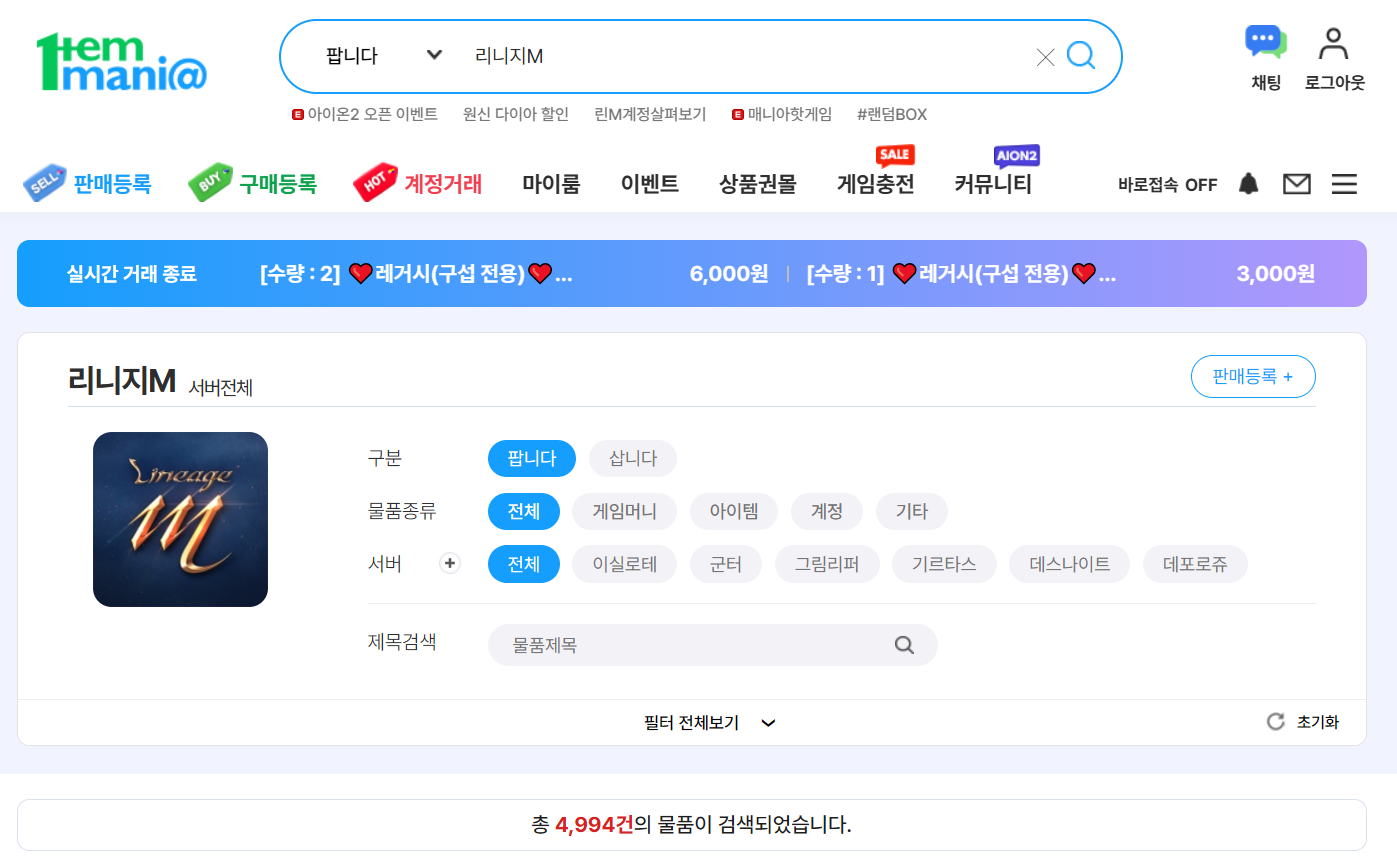Click 판매등록 + button
This screenshot has height=861, width=1397.
point(1253,377)
